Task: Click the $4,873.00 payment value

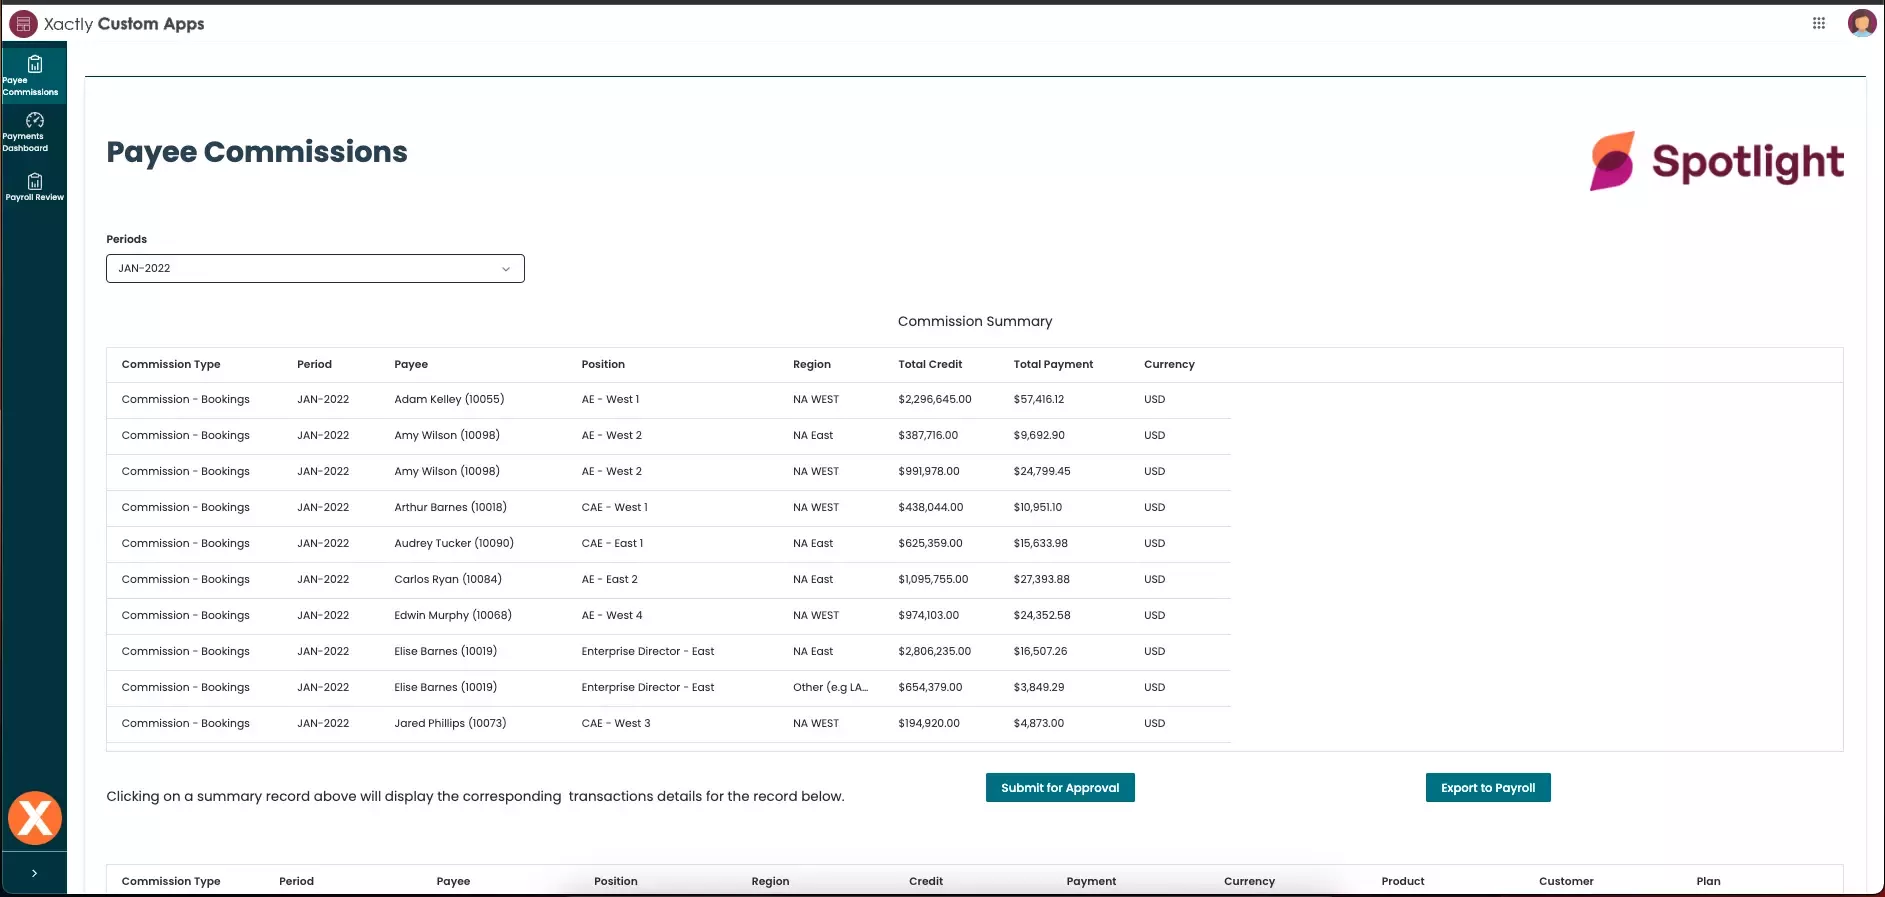Action: coord(1038,723)
